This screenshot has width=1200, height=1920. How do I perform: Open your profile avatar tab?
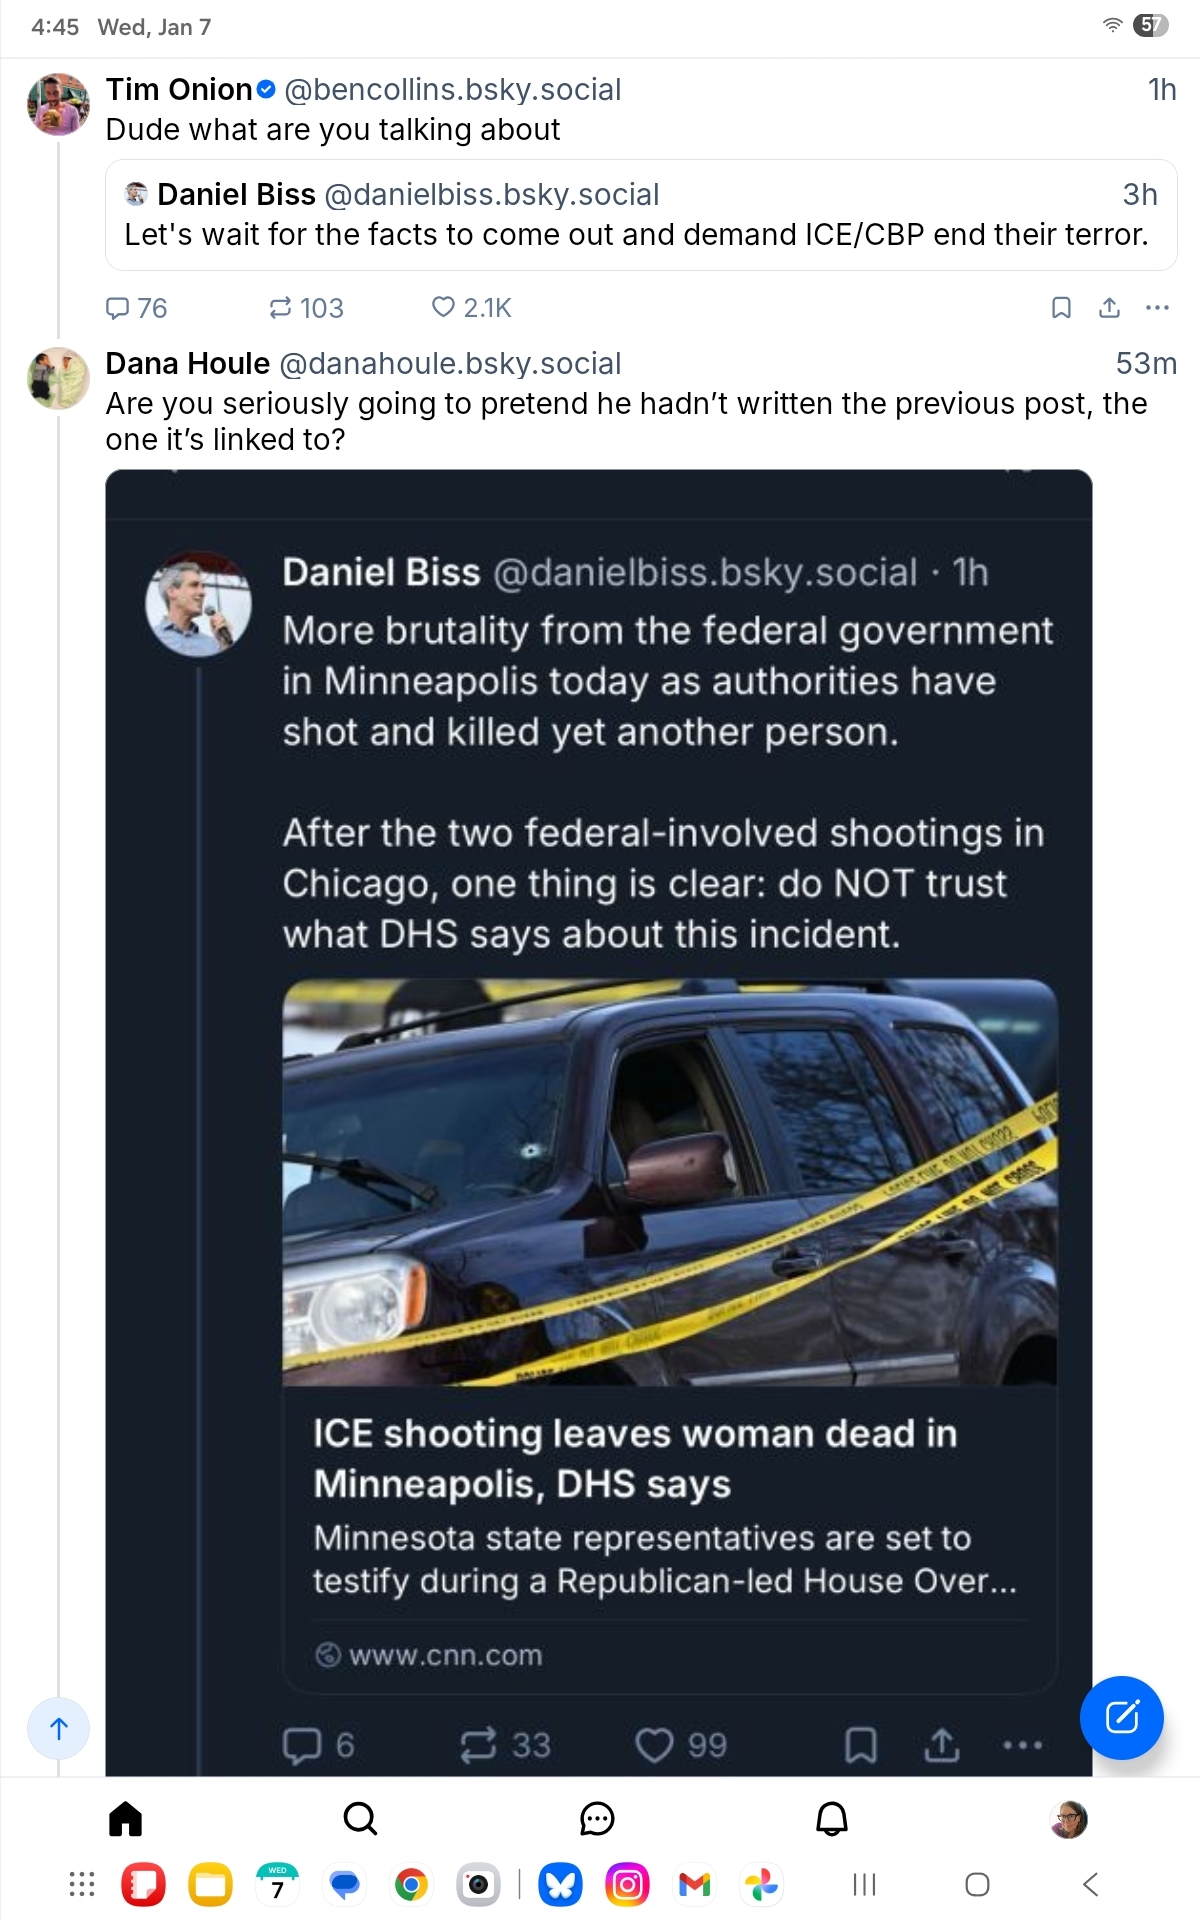(1068, 1819)
